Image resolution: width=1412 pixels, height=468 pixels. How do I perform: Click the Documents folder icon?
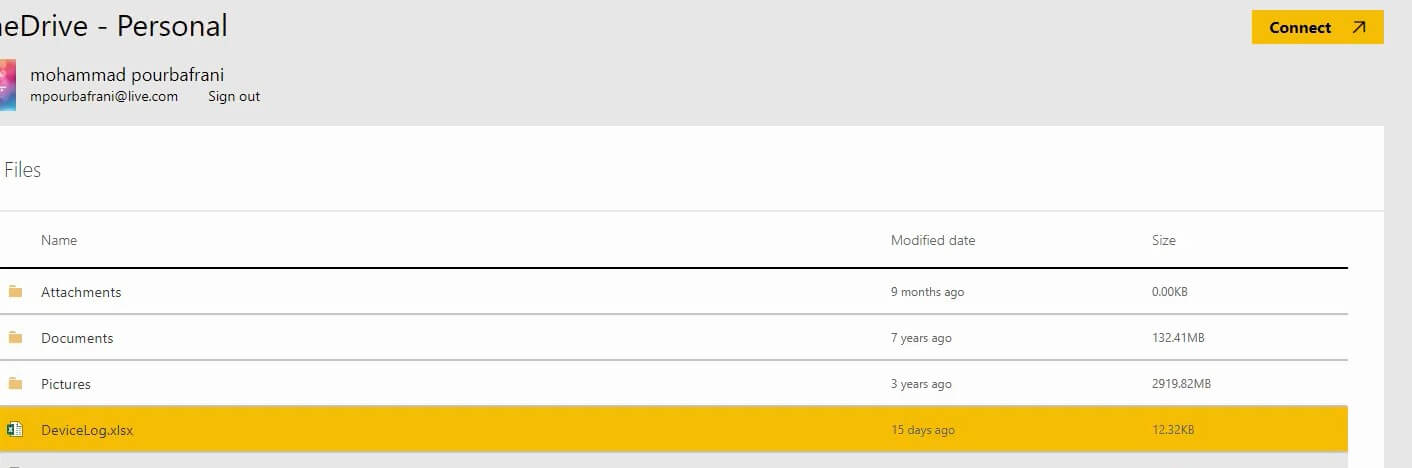(x=15, y=338)
